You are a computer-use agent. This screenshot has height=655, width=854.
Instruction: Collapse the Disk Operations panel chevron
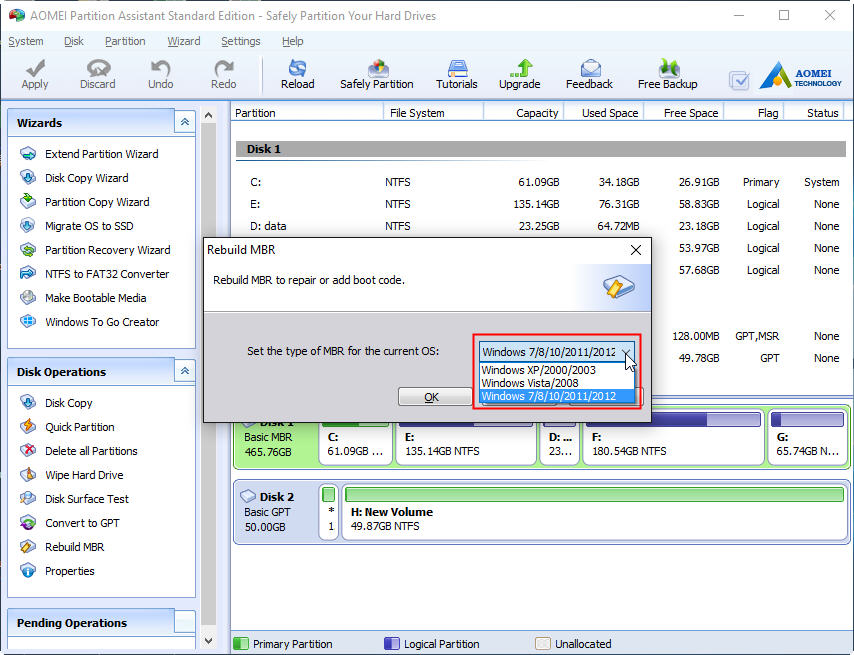(185, 371)
